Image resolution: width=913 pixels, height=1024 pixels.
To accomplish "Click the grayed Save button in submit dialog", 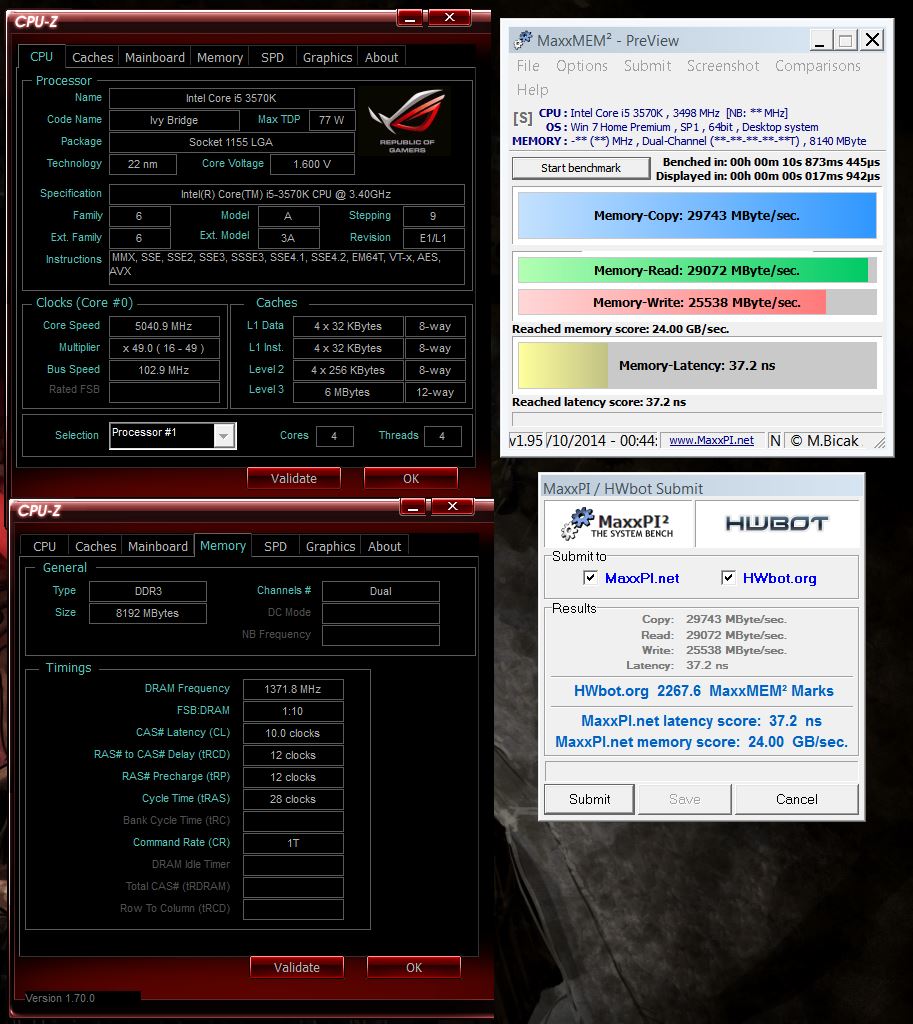I will 684,799.
